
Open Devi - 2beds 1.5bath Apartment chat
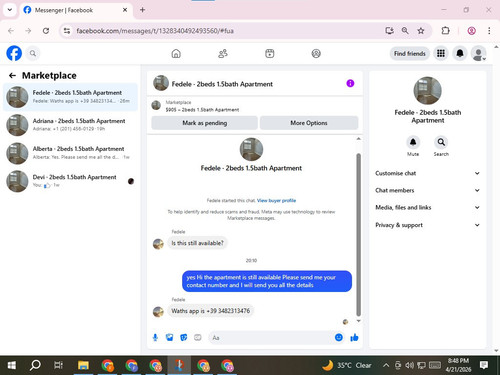(x=70, y=181)
